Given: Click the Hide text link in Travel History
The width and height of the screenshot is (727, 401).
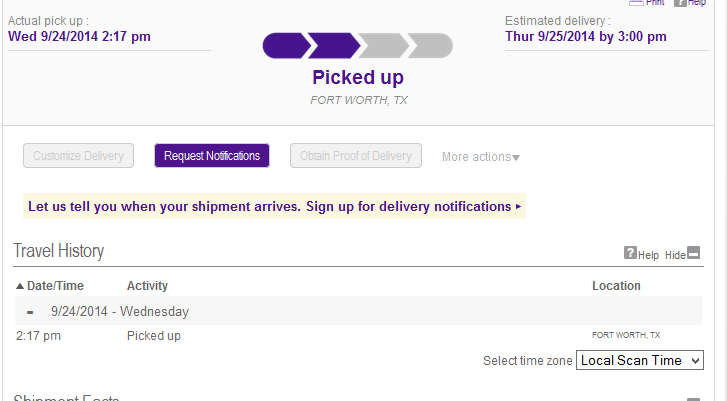Looking at the screenshot, I should click(675, 255).
